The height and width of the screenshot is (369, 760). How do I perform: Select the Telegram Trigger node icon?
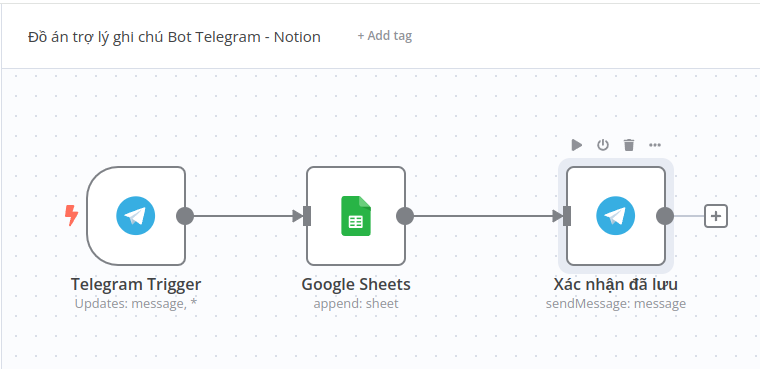(x=136, y=216)
